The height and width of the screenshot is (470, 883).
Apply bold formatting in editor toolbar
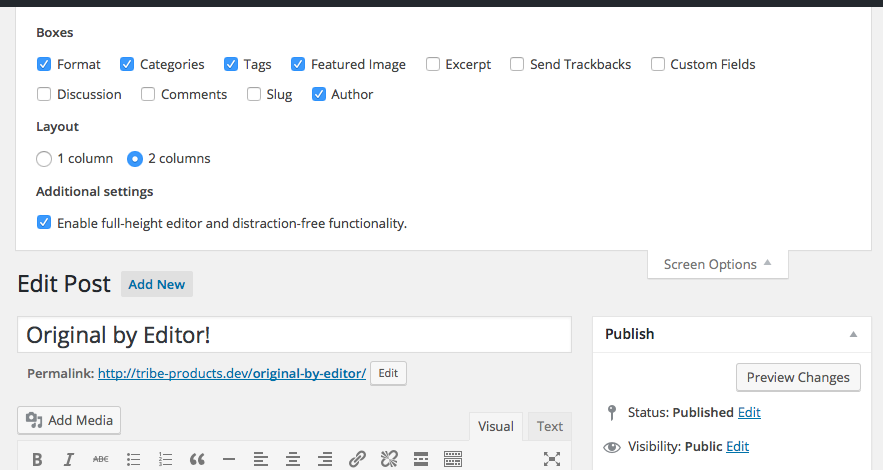coord(37,459)
